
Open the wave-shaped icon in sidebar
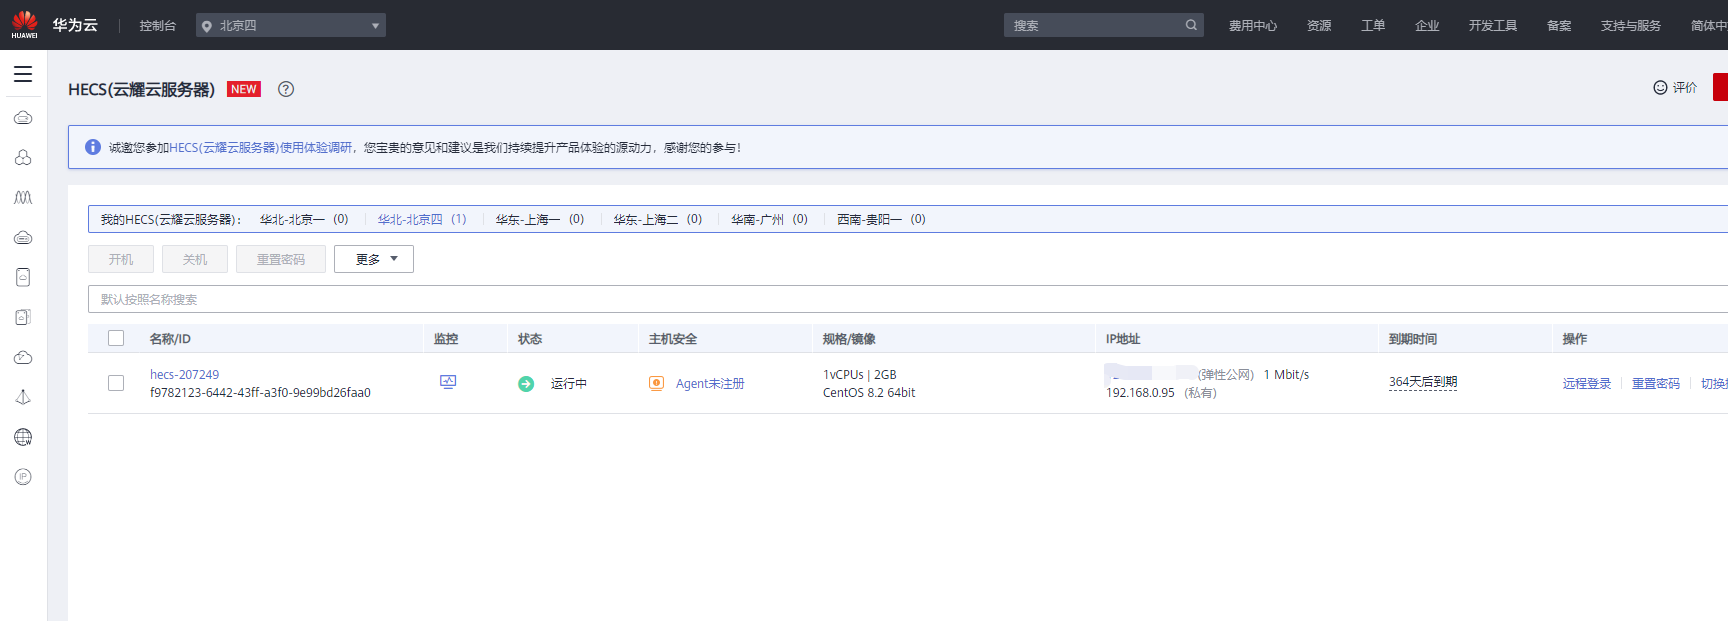coord(23,197)
